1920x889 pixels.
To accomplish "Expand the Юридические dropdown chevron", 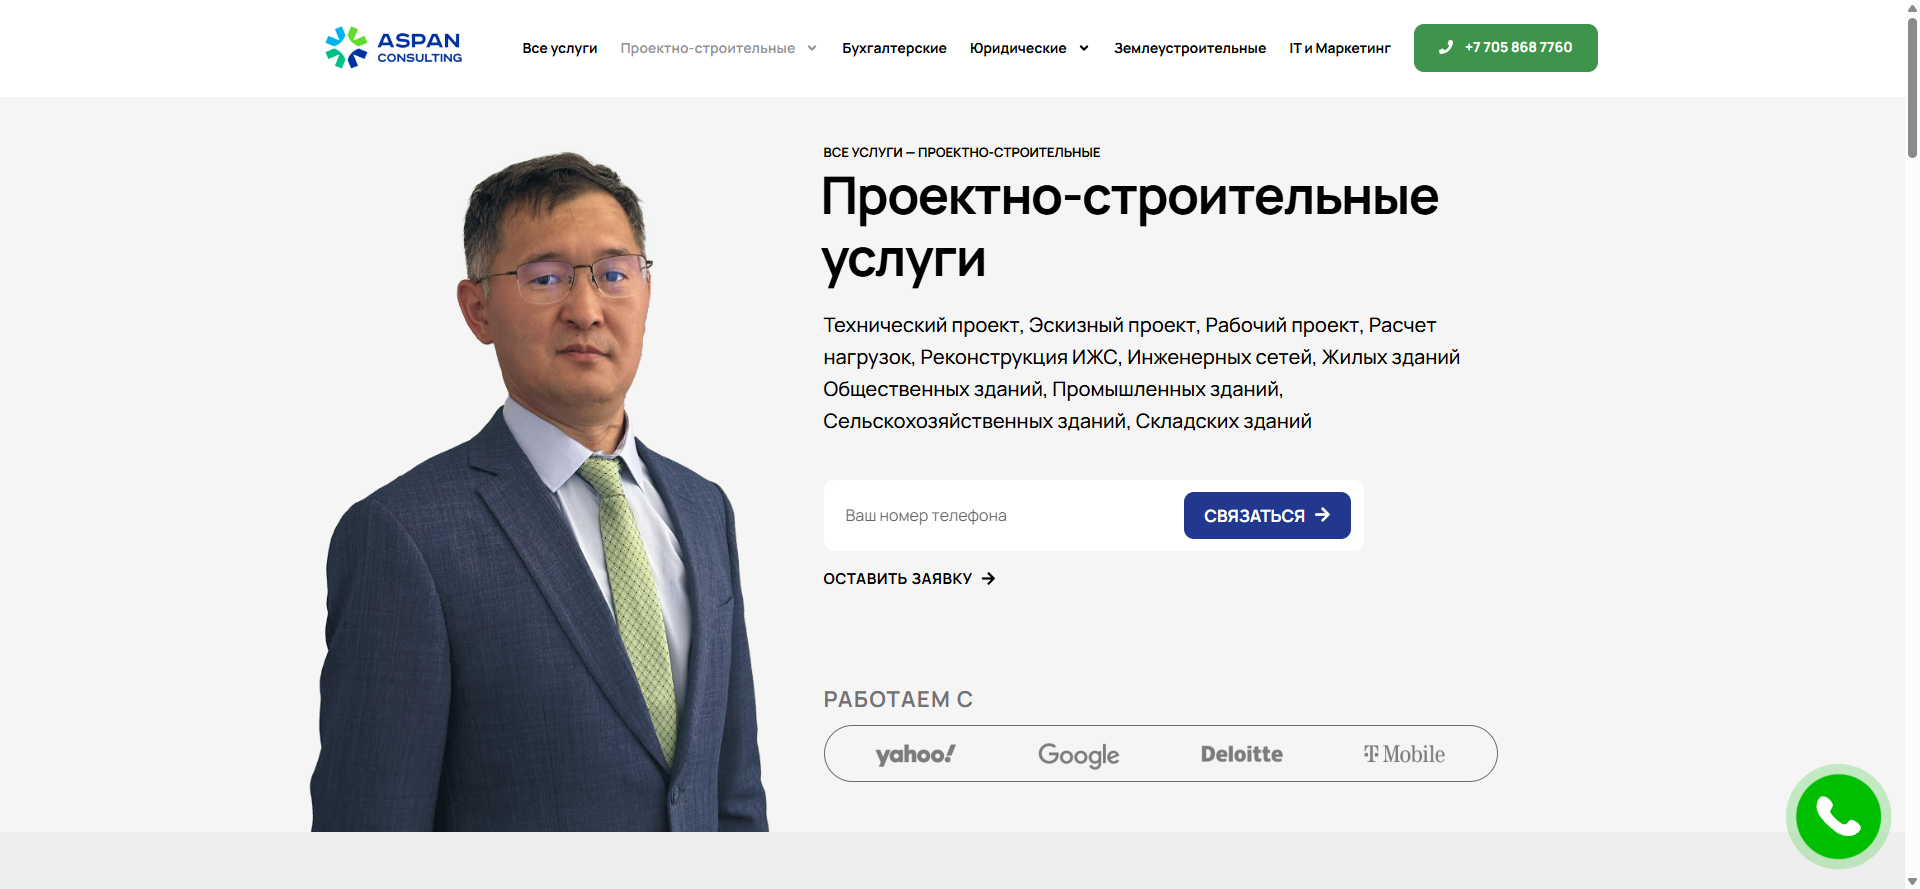I will (1084, 48).
